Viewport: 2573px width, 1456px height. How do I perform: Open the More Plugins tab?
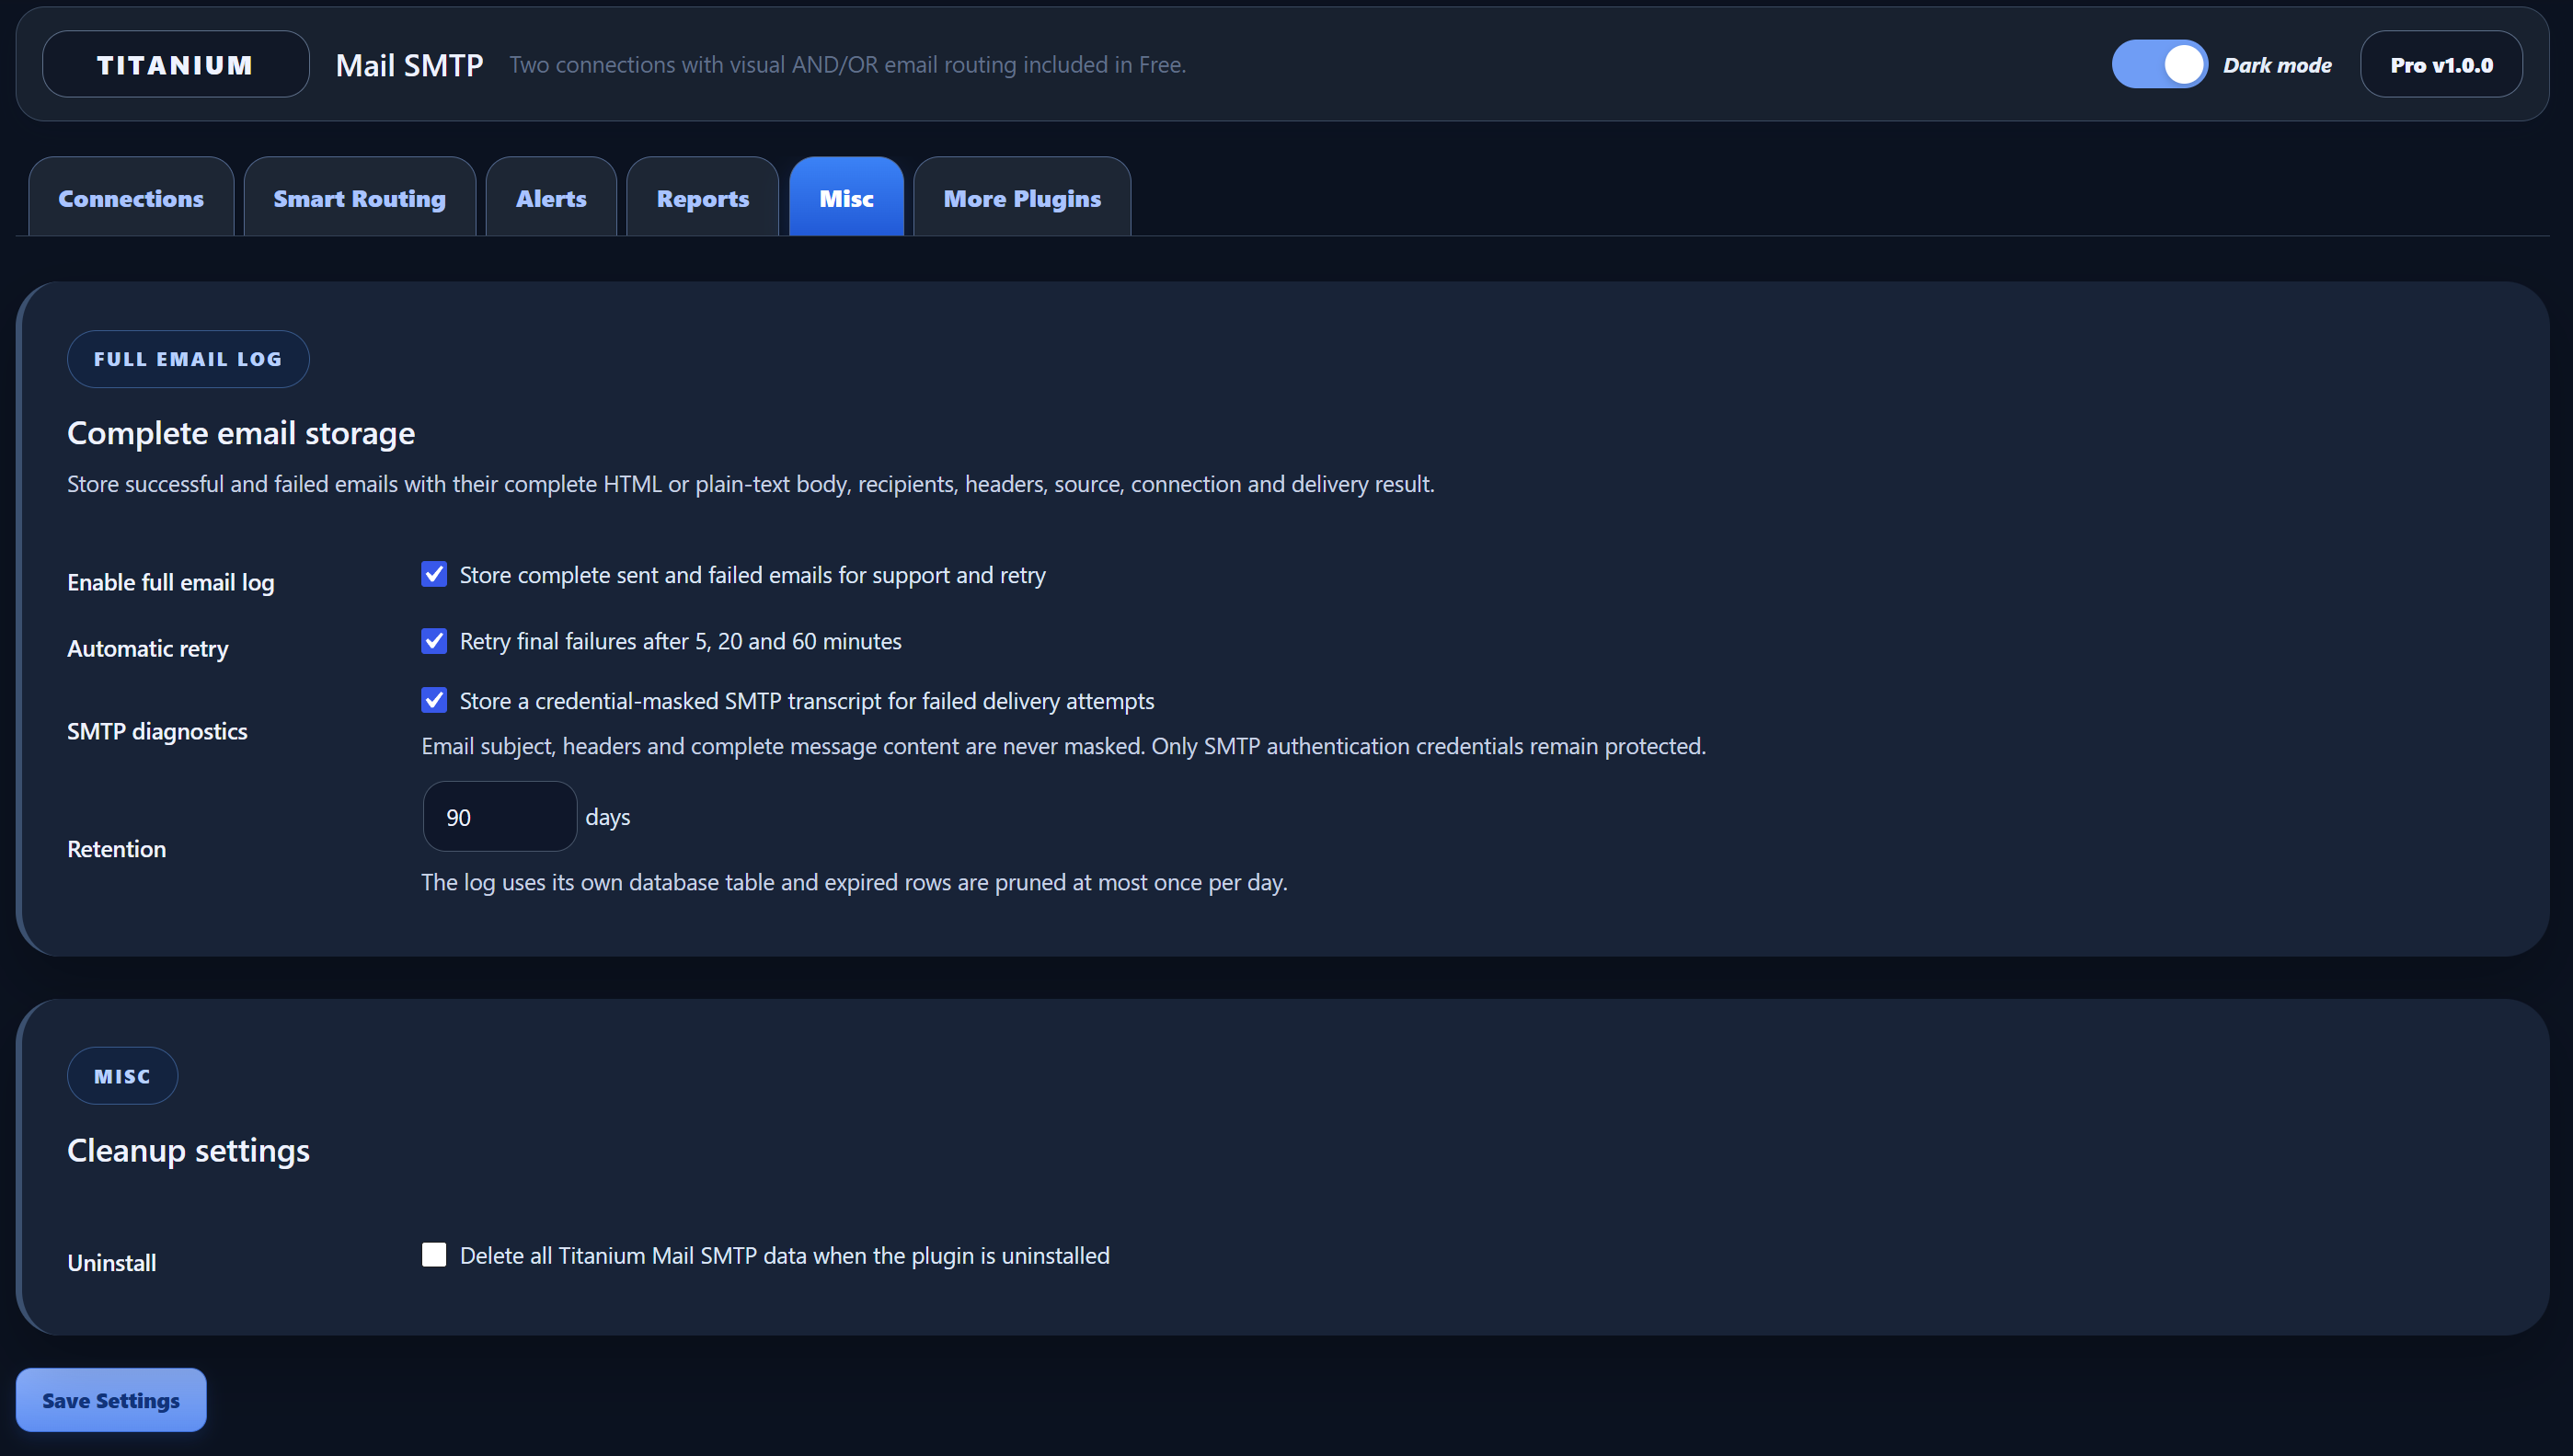[1022, 197]
